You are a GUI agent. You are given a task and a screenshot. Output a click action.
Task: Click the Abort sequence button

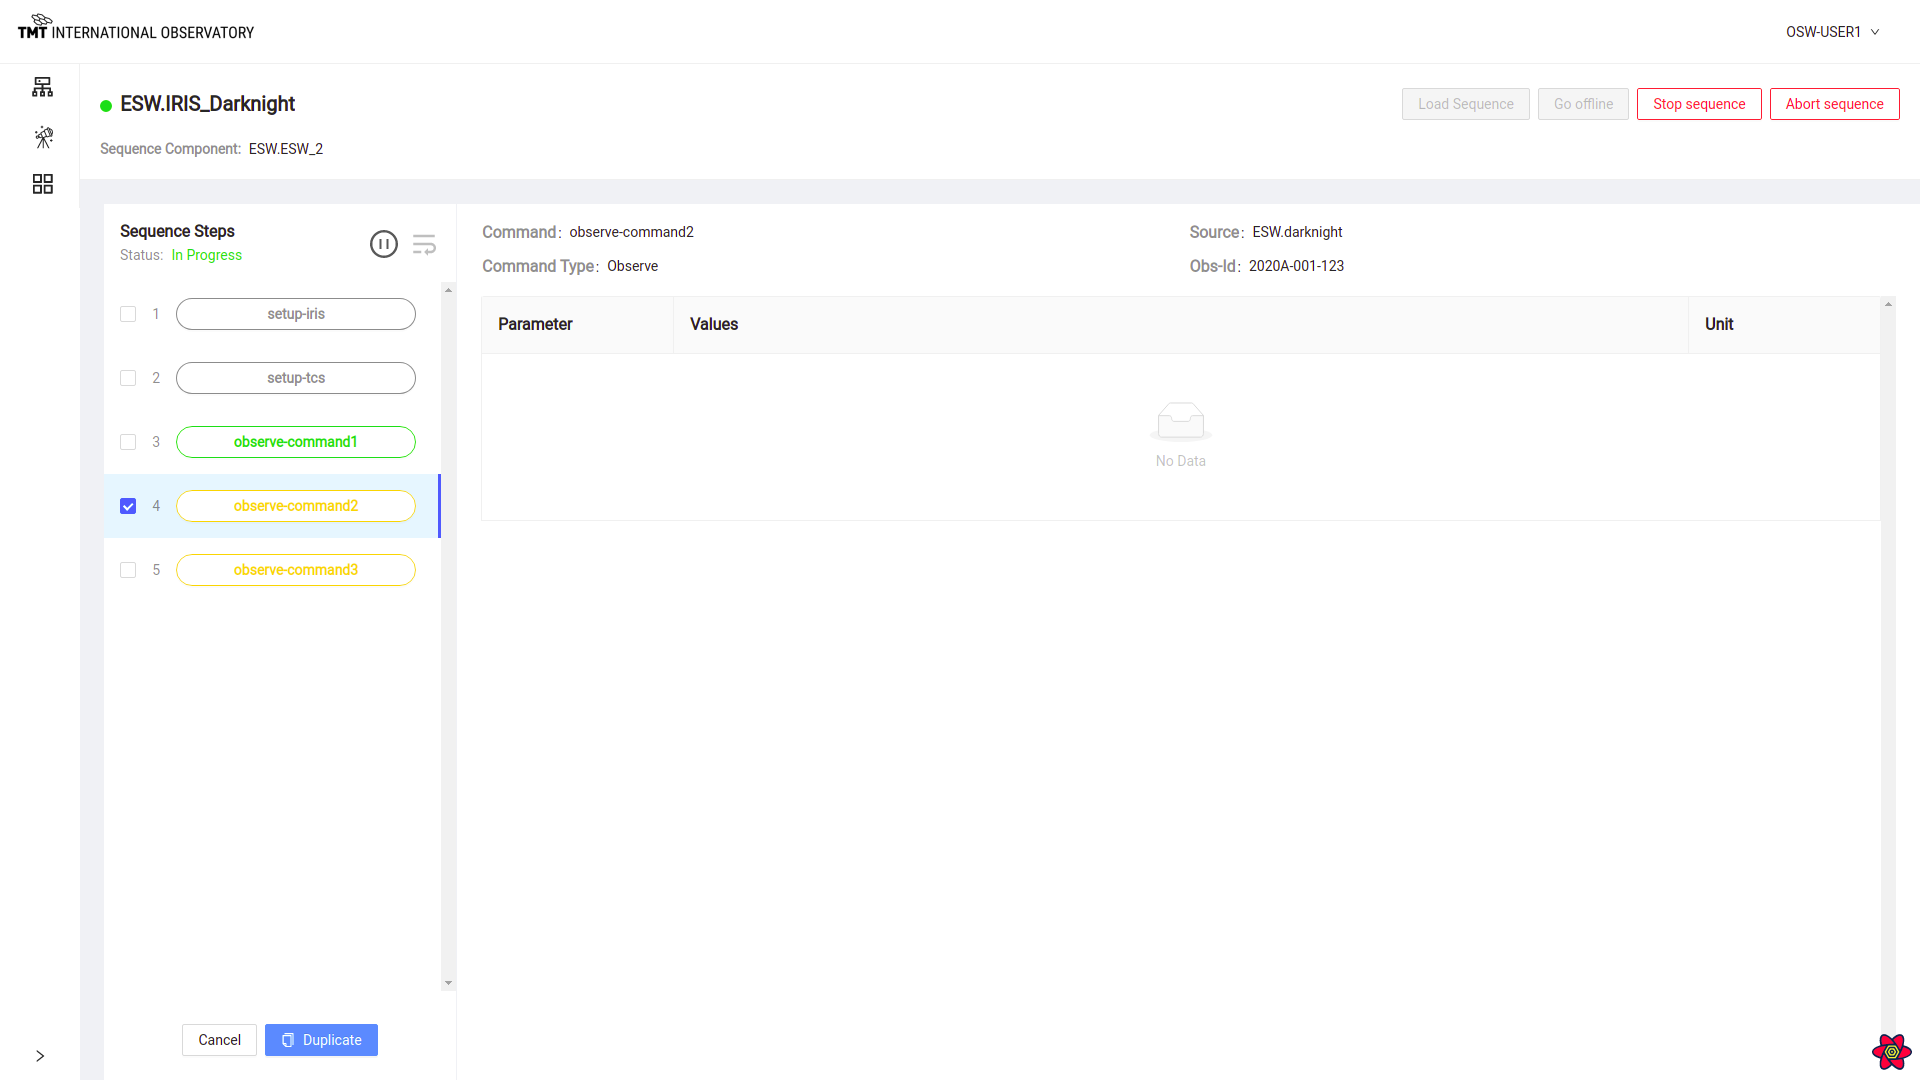(1834, 104)
